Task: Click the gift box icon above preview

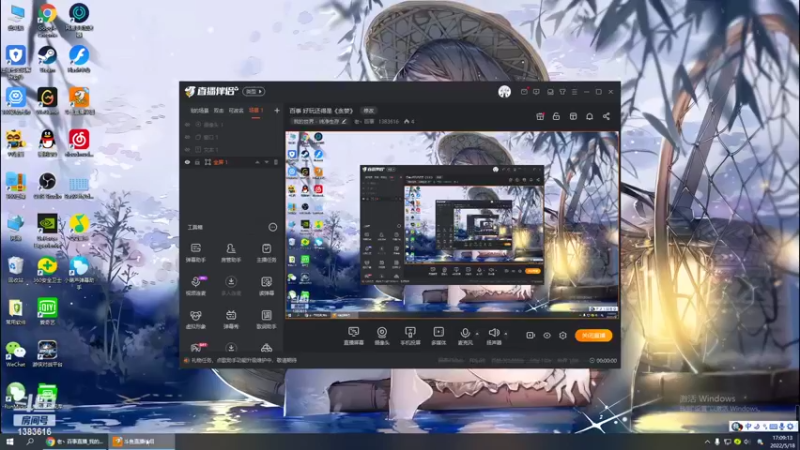Action: pyautogui.click(x=540, y=116)
